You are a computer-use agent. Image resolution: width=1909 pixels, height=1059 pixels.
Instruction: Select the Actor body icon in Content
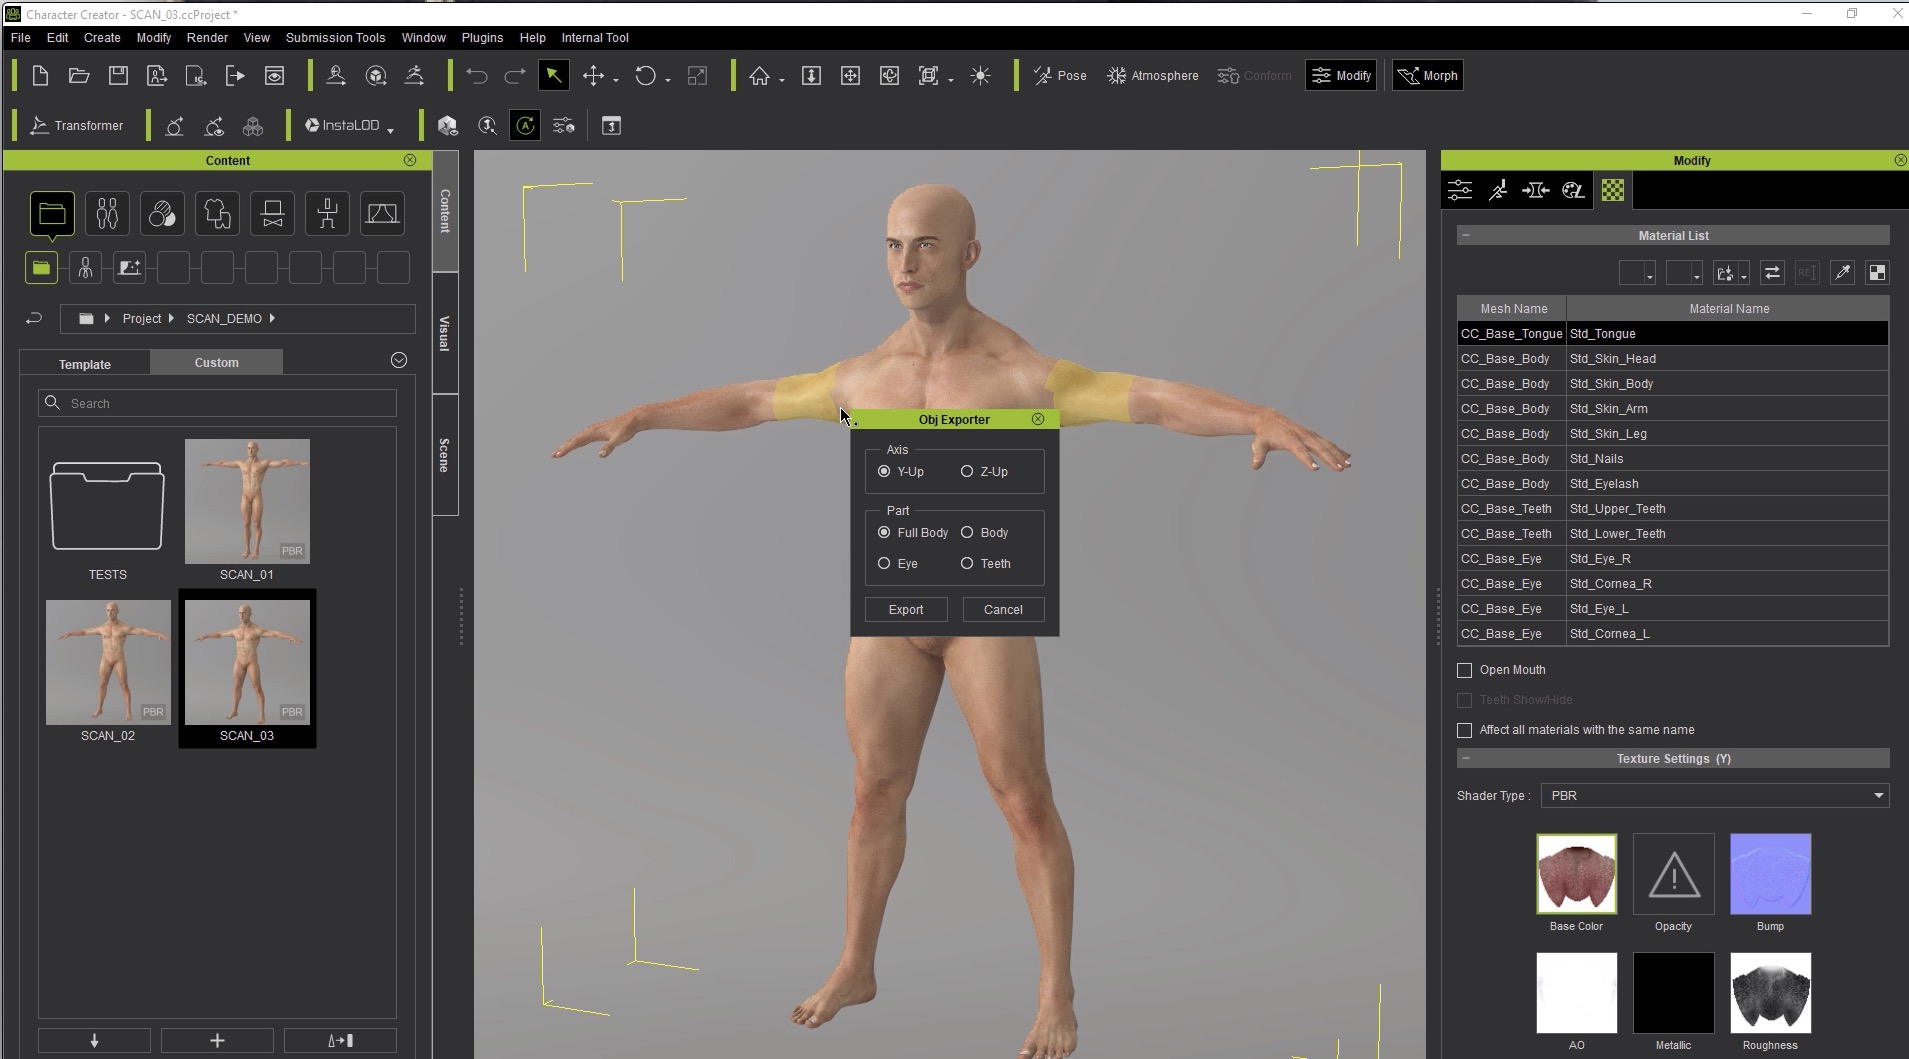107,214
